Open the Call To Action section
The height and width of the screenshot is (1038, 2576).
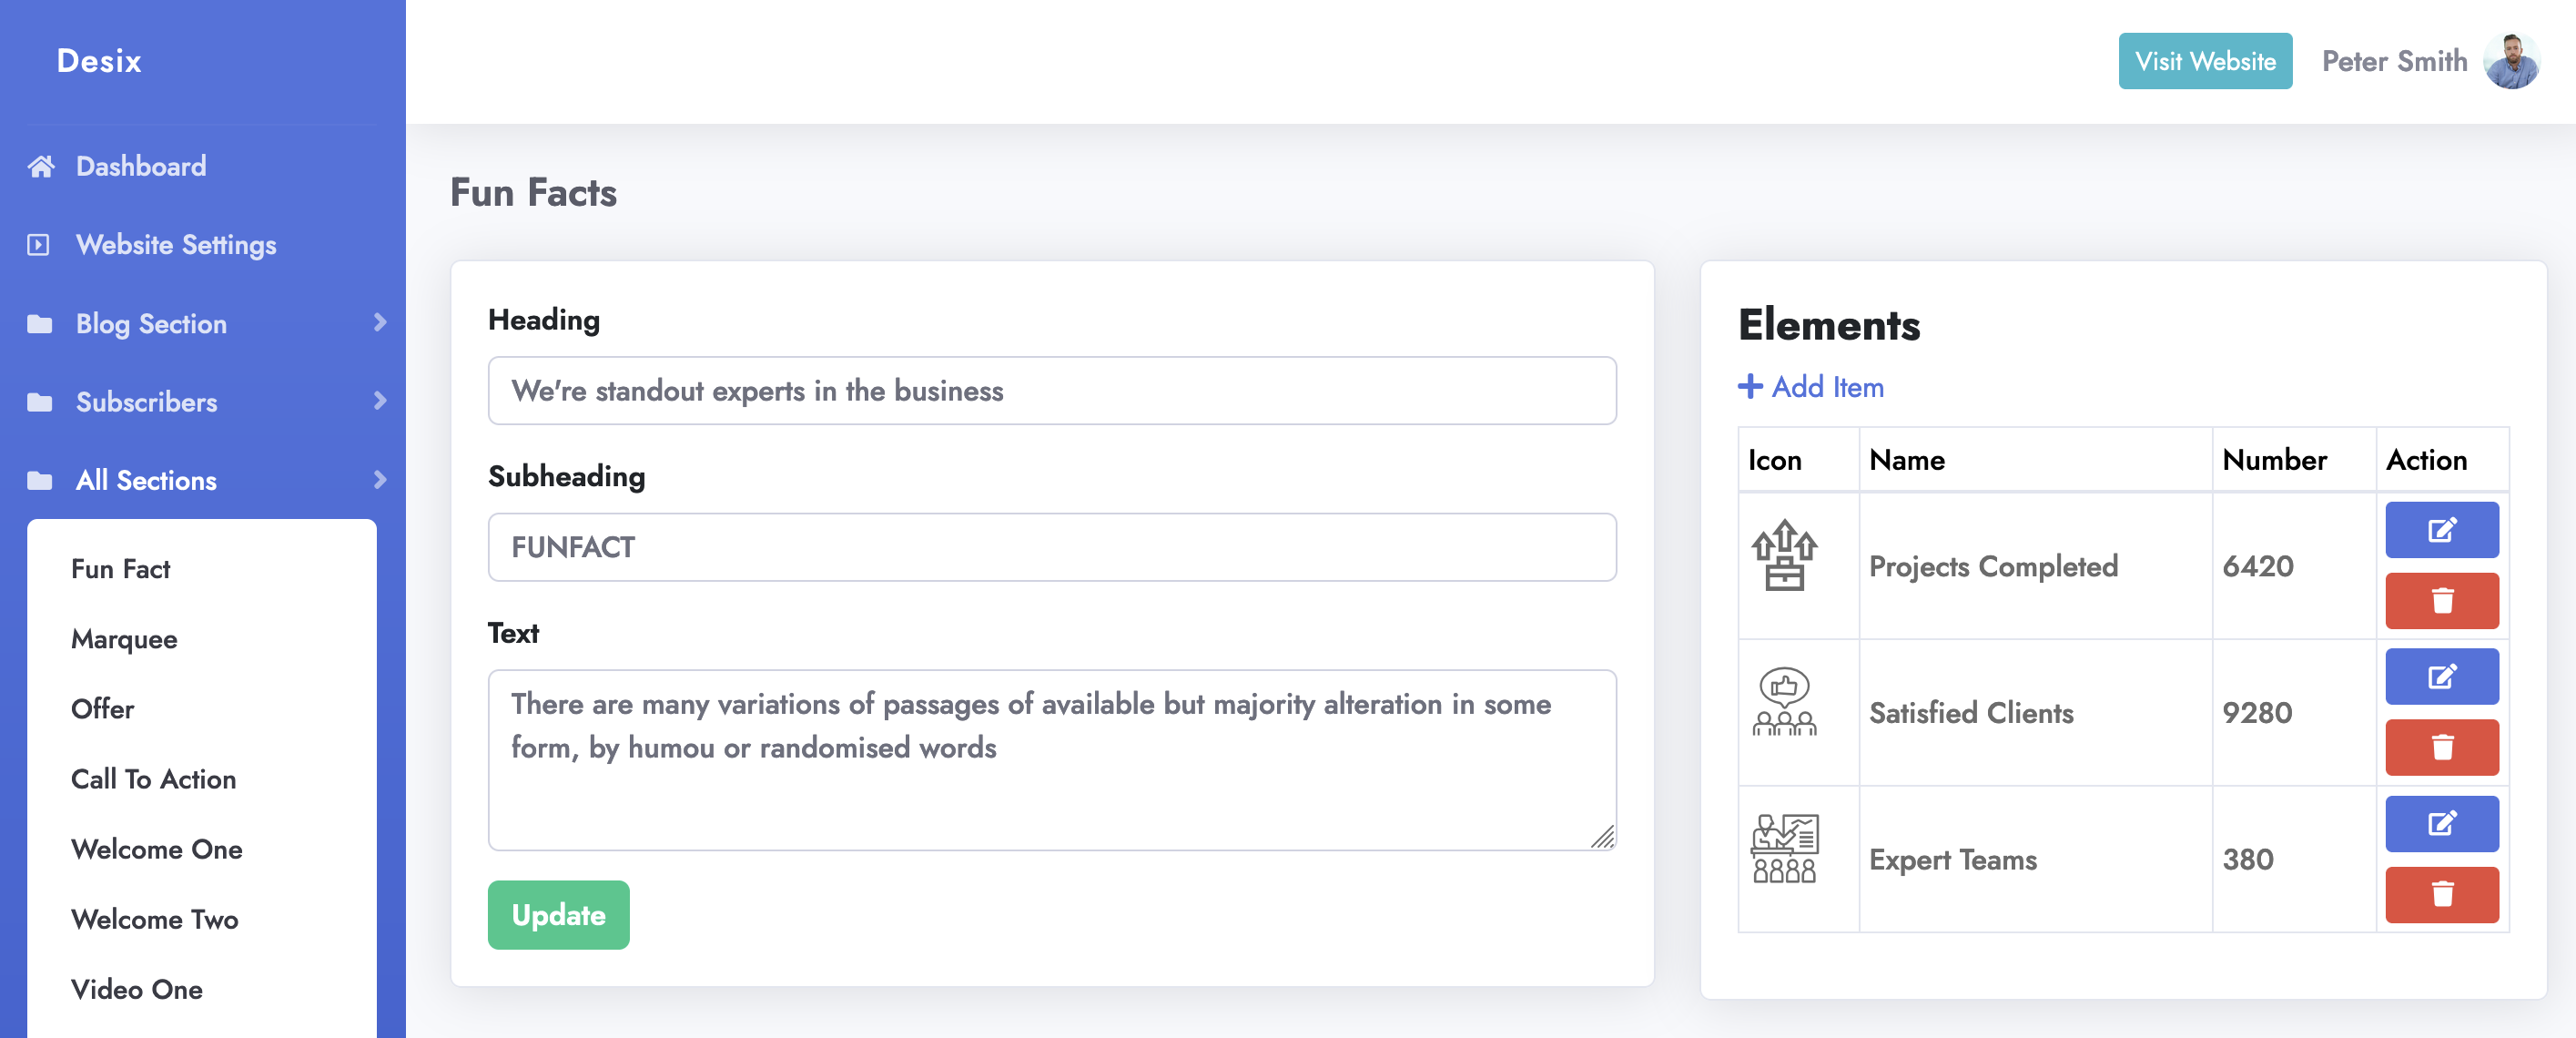pos(153,779)
